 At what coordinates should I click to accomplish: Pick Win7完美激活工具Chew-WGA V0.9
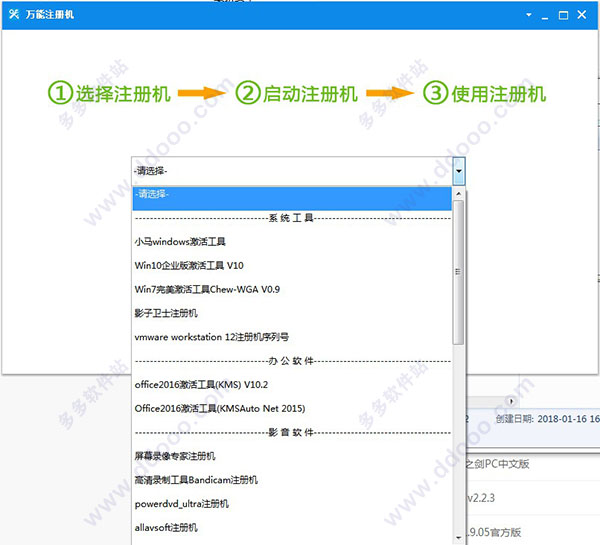pos(292,289)
